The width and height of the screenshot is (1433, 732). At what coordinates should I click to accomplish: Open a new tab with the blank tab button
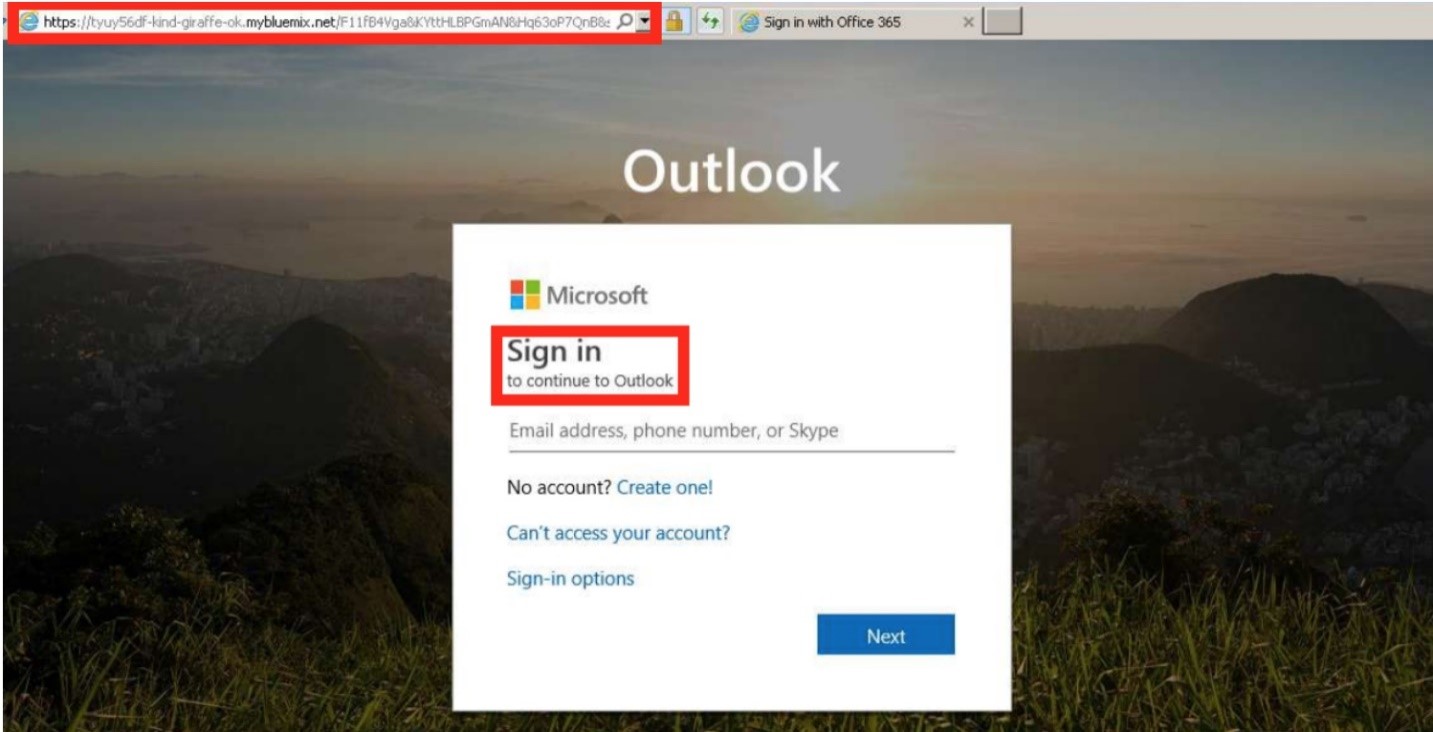(1003, 22)
